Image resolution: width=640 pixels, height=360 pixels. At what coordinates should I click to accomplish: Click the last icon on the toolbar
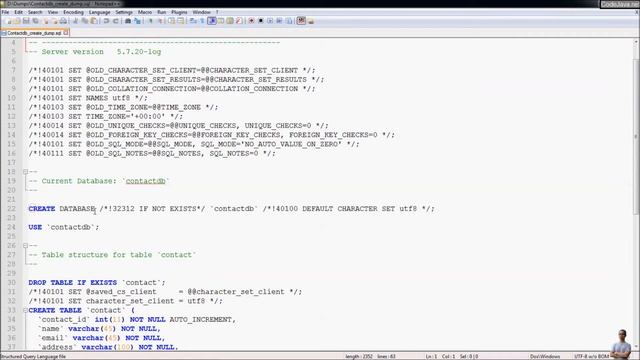coord(311,21)
